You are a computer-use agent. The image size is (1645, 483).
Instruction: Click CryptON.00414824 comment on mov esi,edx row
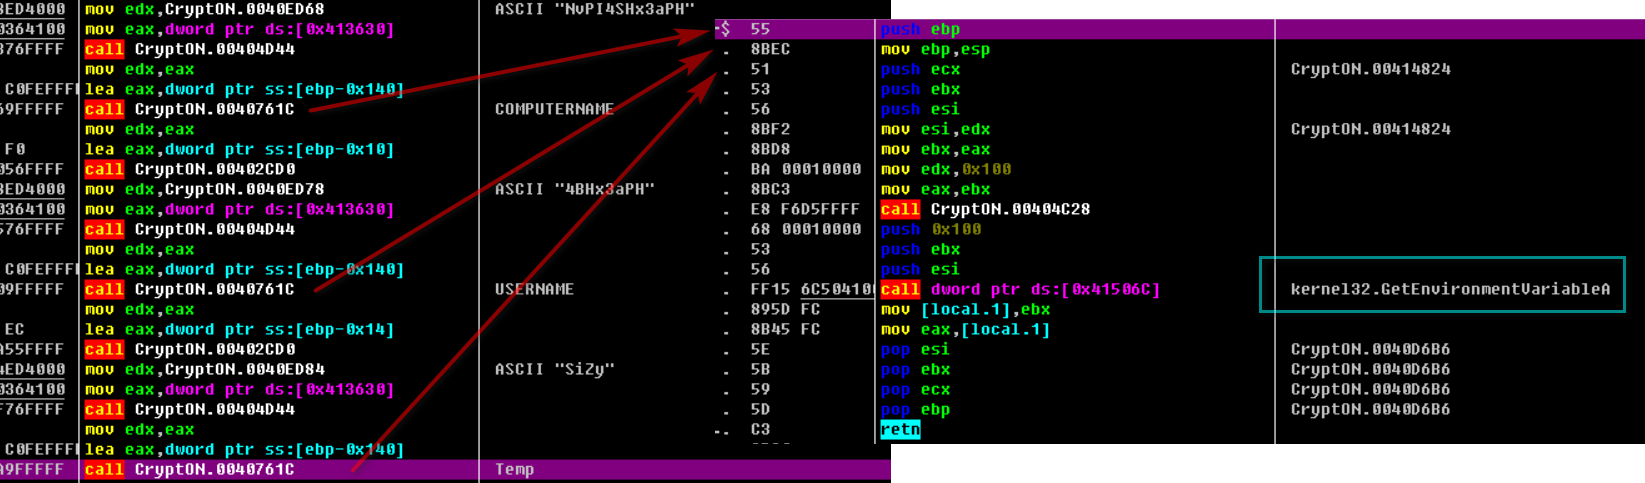(x=1370, y=129)
